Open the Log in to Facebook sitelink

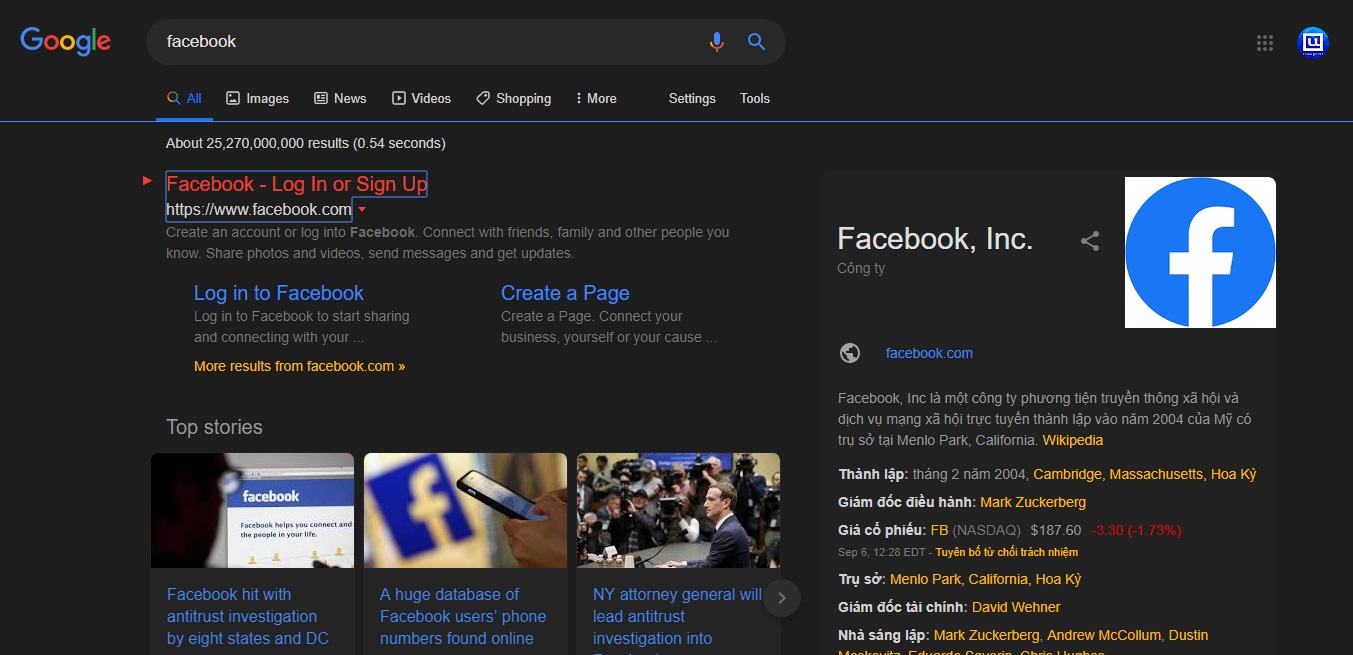click(279, 293)
